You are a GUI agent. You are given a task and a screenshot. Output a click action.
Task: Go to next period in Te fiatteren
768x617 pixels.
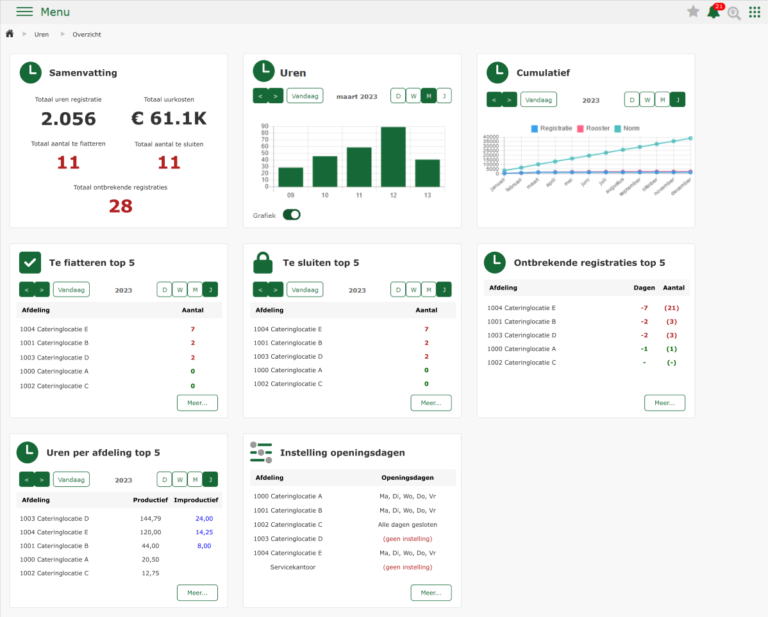tap(41, 290)
